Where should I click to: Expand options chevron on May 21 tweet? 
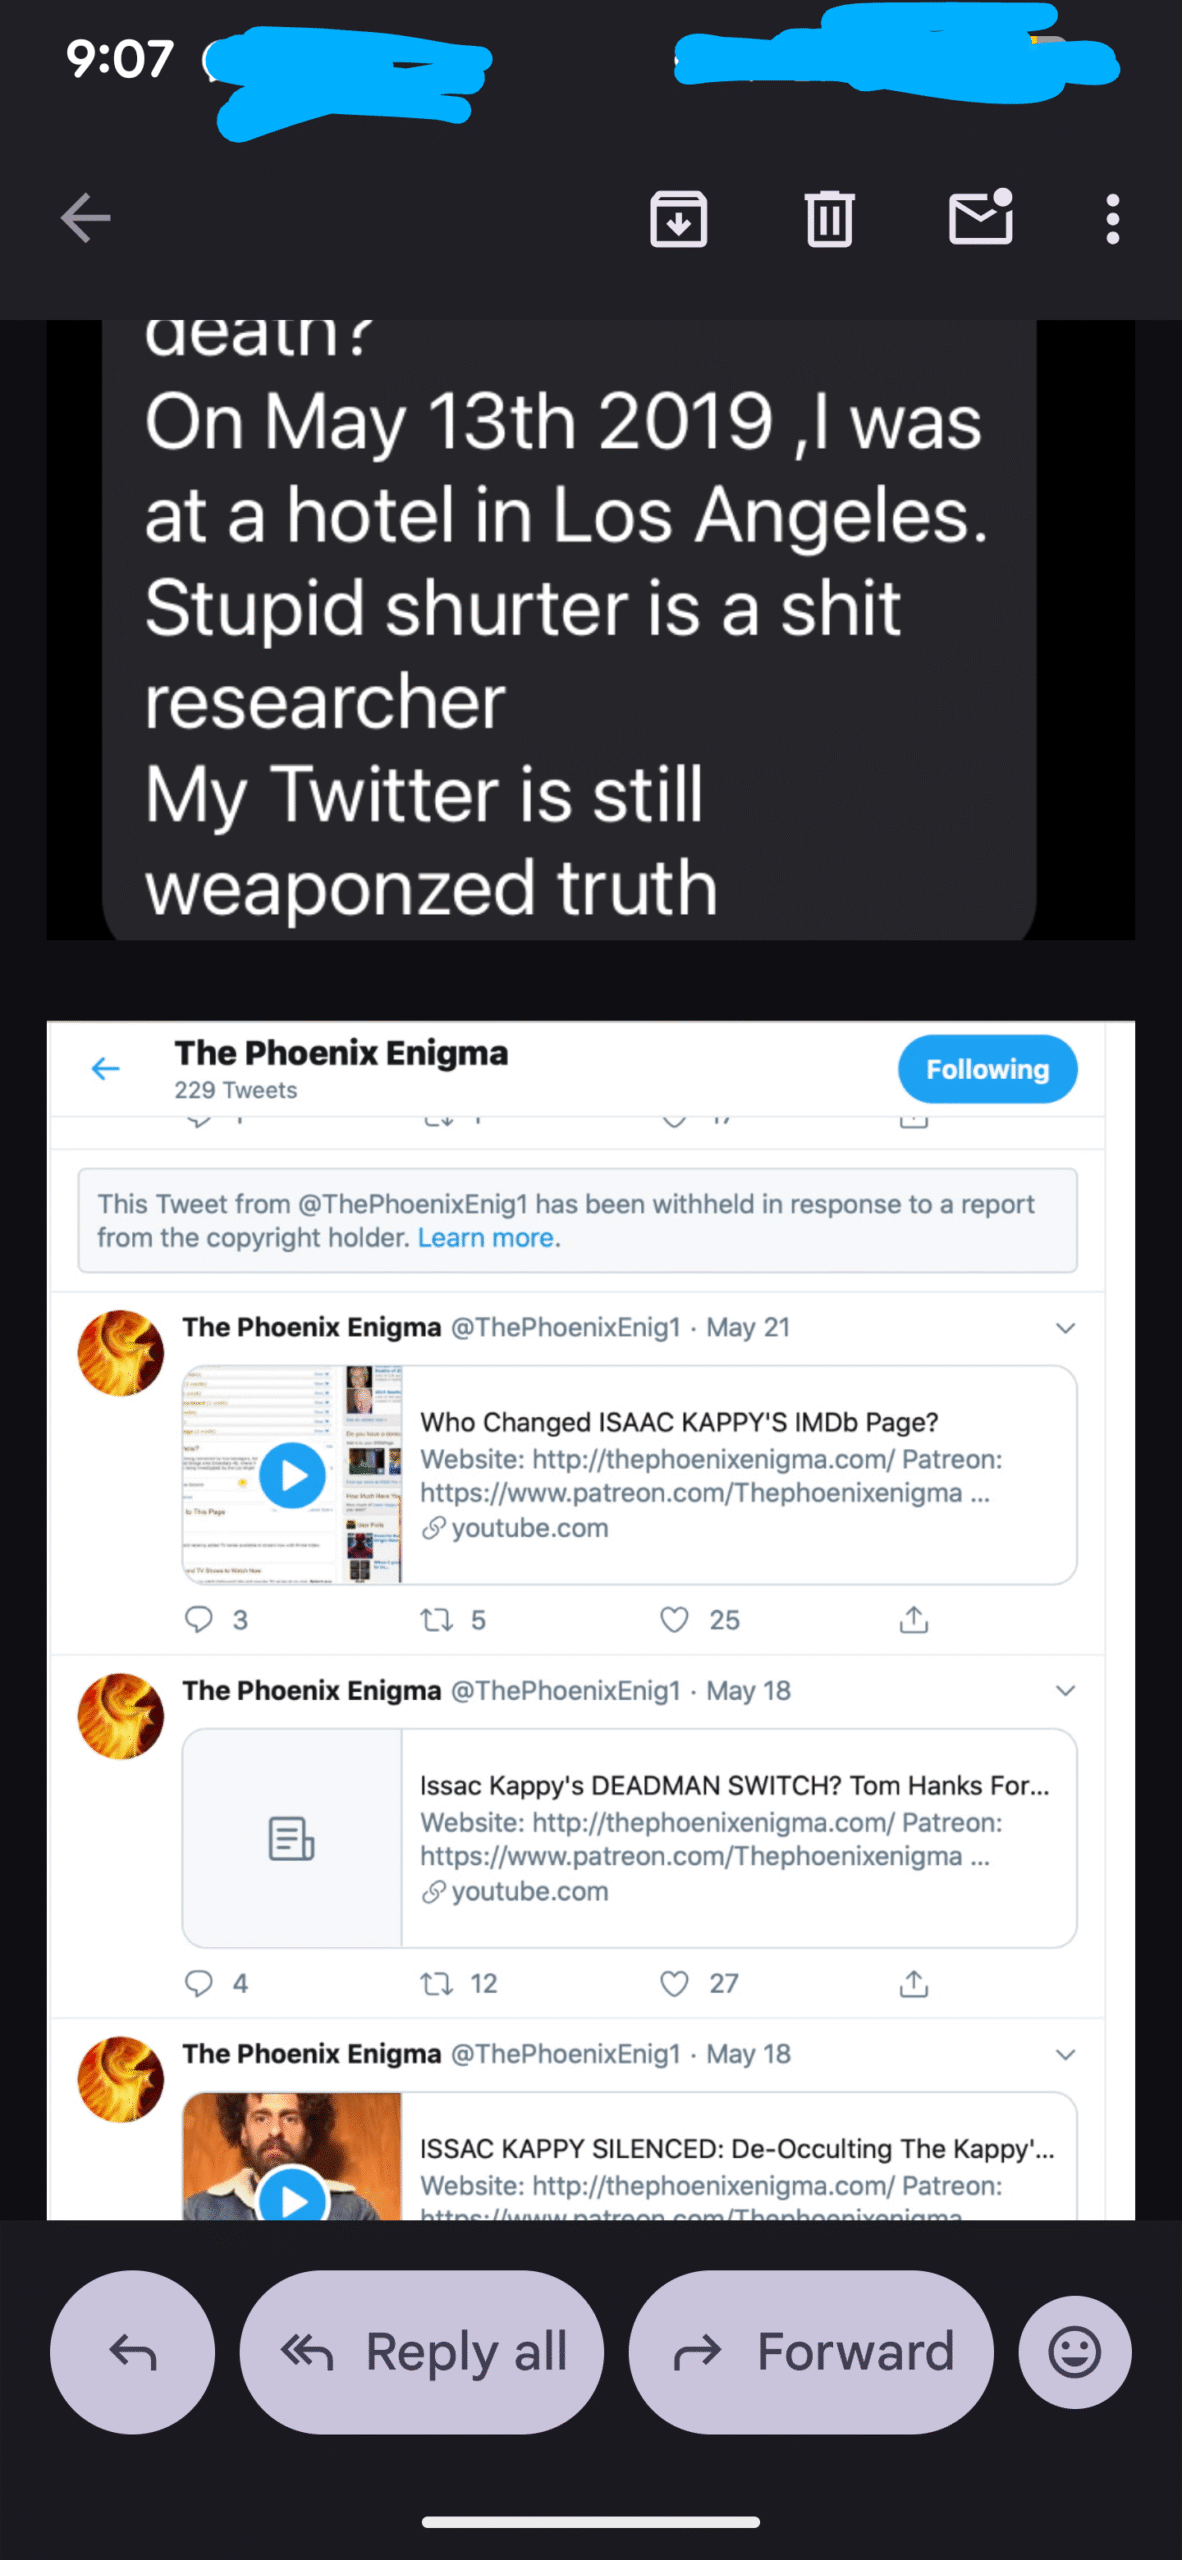coord(1065,1328)
